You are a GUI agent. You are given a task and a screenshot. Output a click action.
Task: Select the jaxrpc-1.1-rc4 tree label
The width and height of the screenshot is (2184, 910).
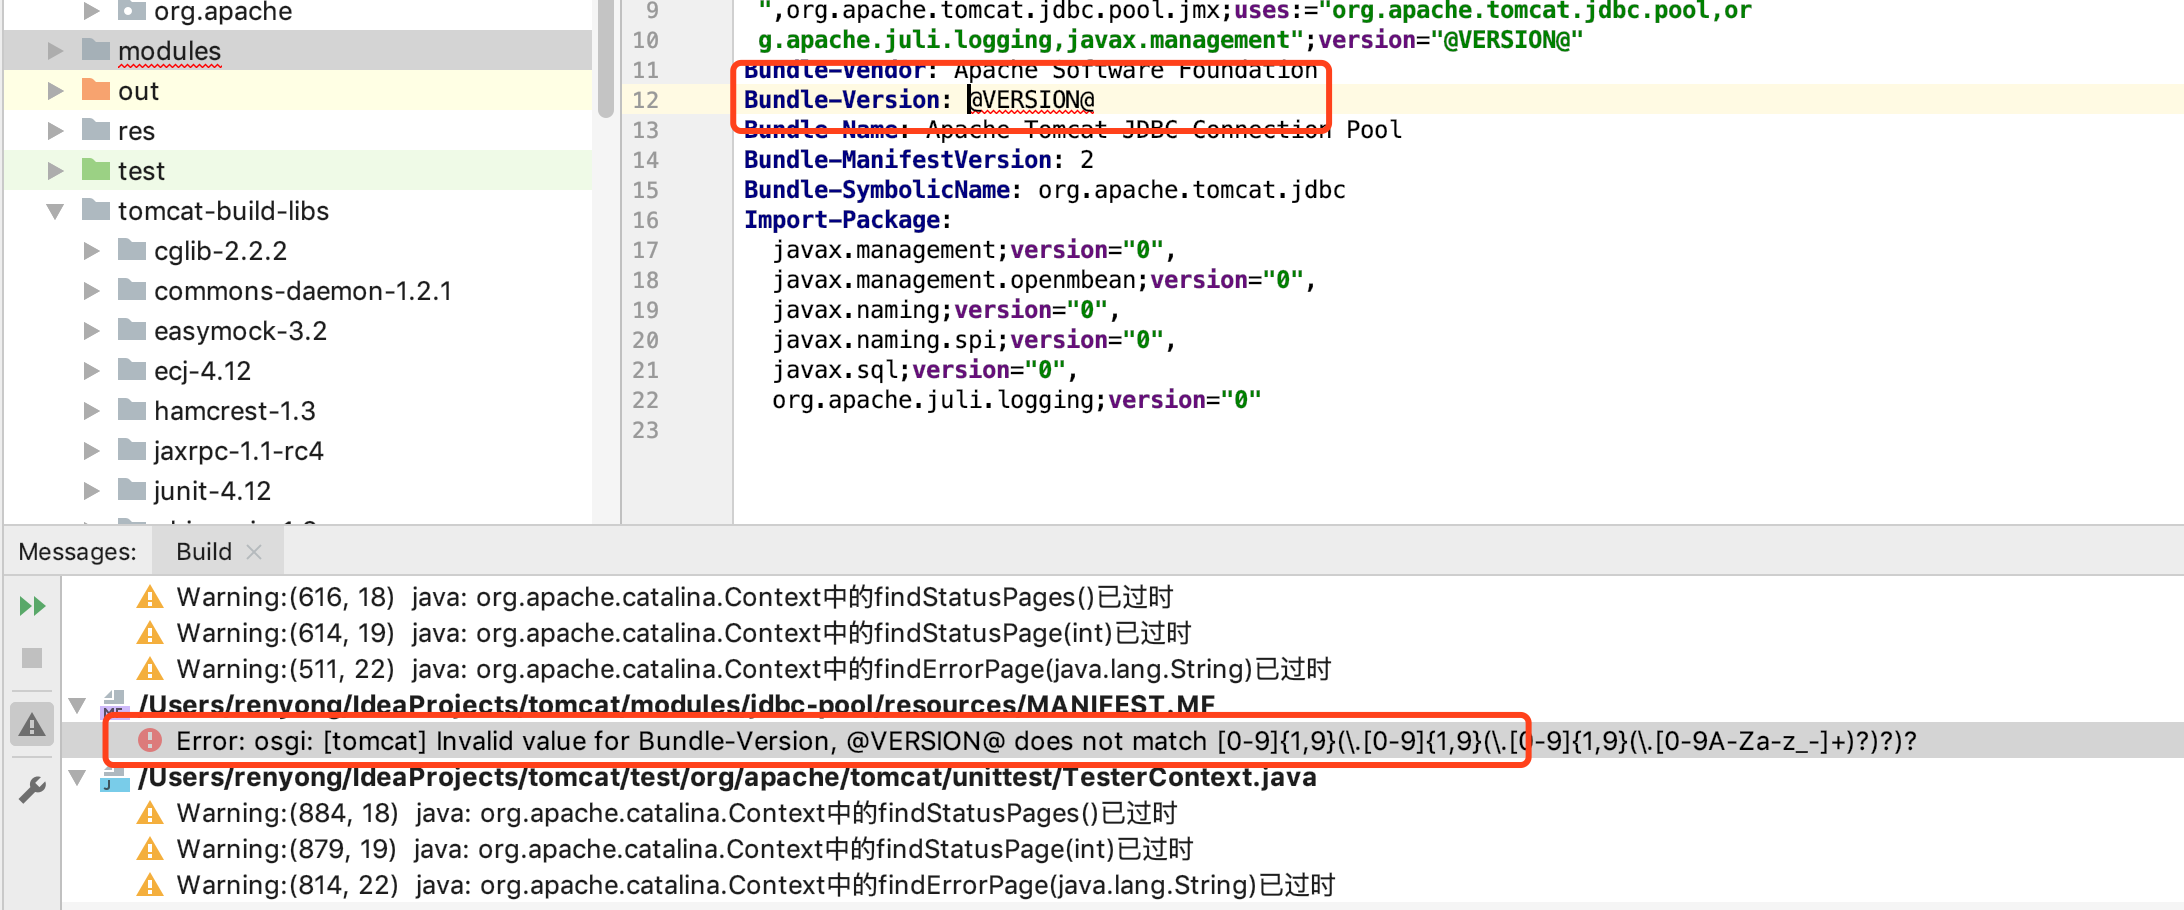click(239, 451)
